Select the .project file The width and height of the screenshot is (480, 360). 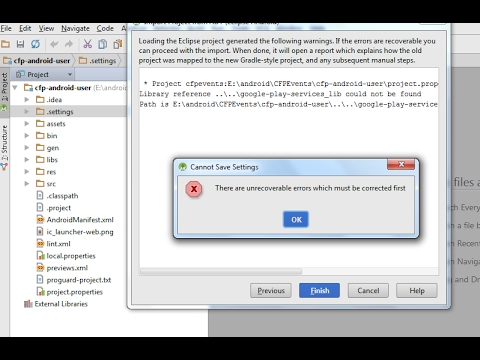click(x=59, y=208)
